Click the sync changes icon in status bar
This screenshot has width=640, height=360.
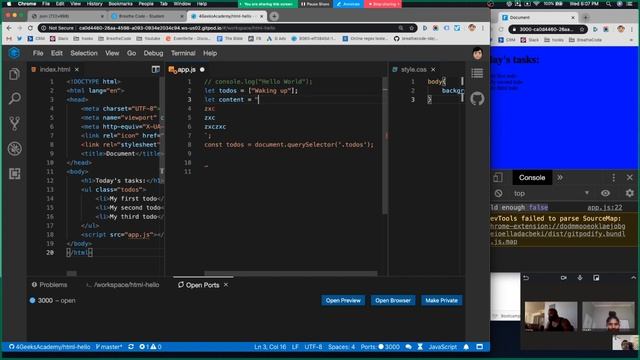pos(131,347)
